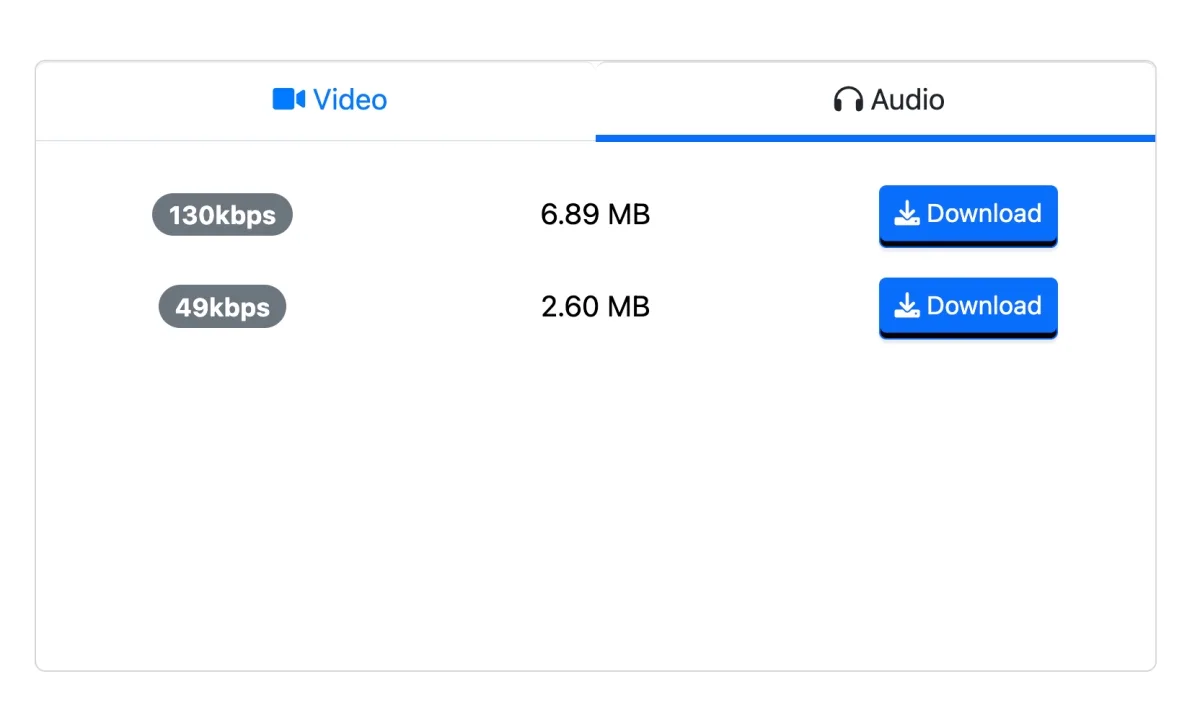Click the 2.60 MB file size text
1200x705 pixels.
click(x=595, y=307)
